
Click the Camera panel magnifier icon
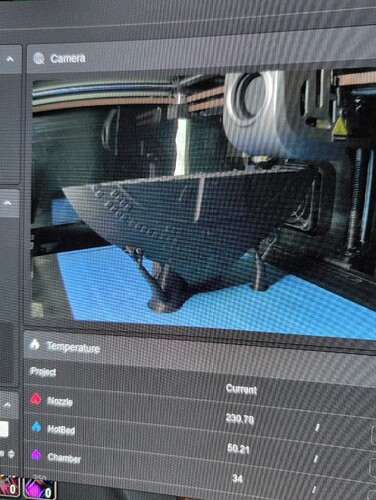point(39,59)
